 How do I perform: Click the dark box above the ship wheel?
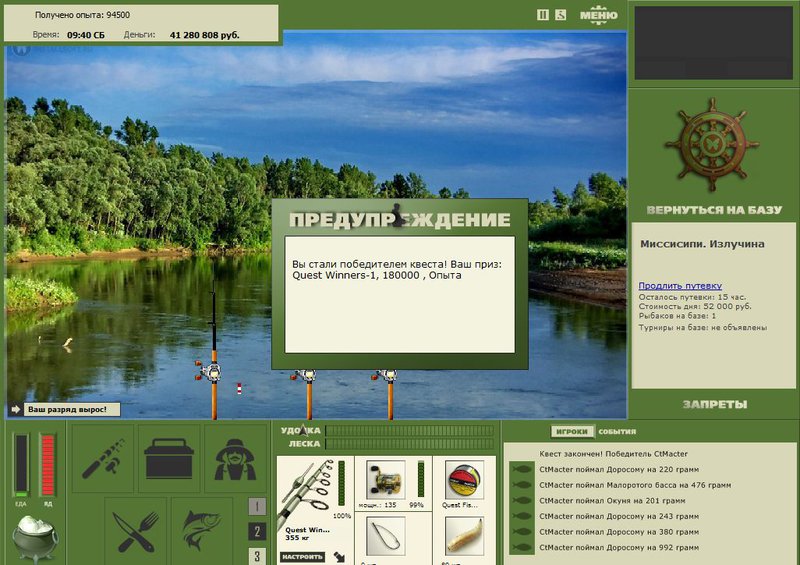[x=713, y=43]
